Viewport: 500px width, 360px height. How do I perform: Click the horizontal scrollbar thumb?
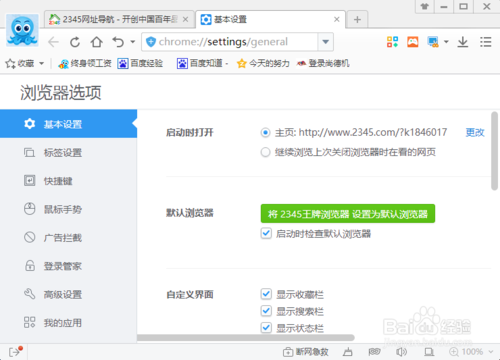point(246,338)
